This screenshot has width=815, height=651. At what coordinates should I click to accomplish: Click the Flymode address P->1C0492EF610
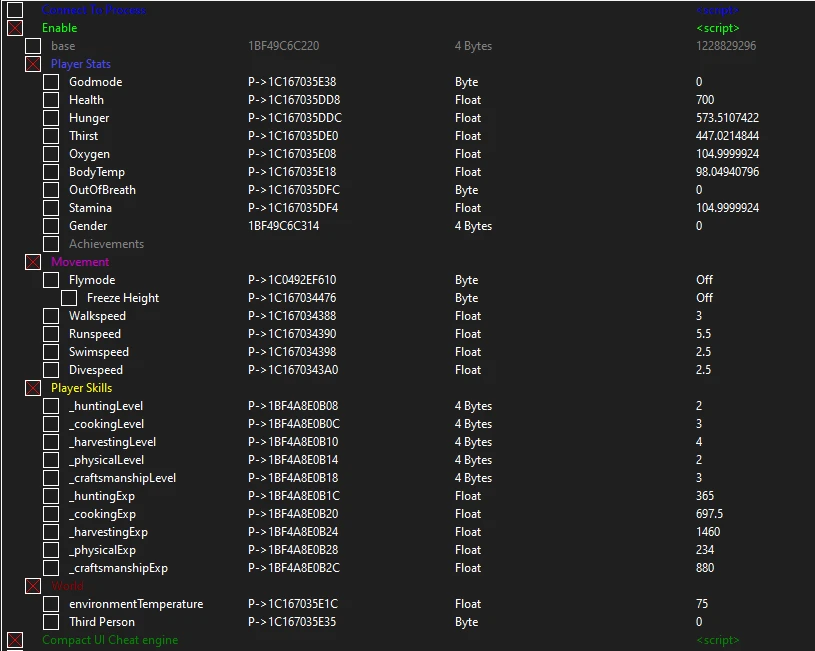click(292, 280)
